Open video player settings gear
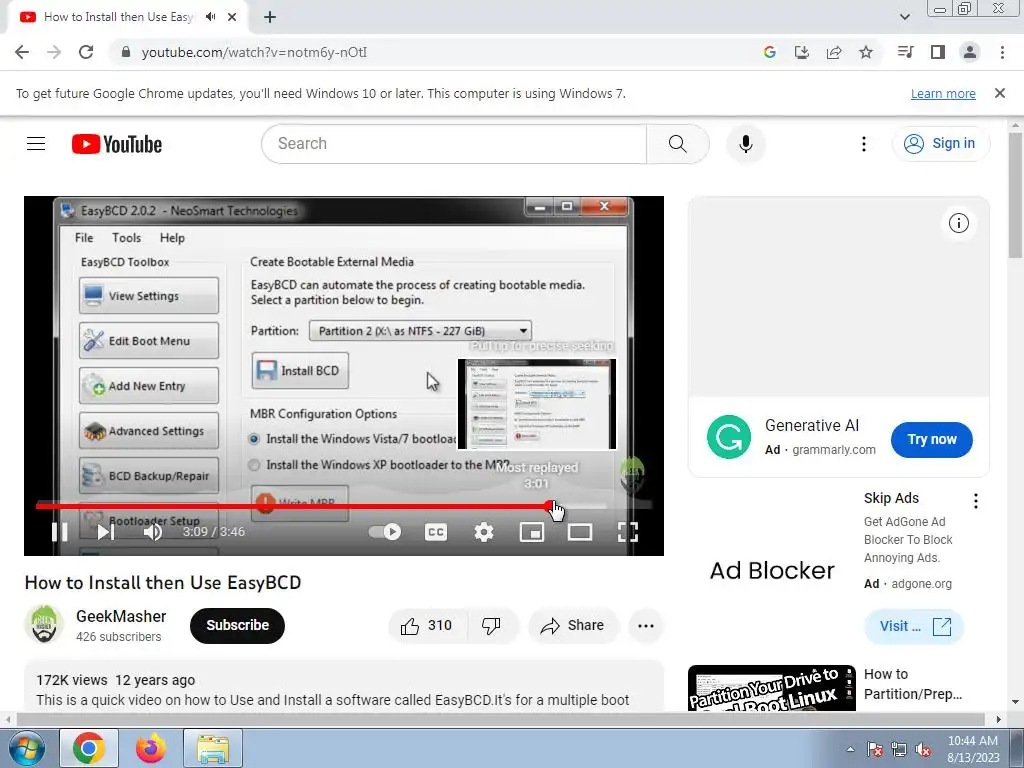 click(483, 532)
